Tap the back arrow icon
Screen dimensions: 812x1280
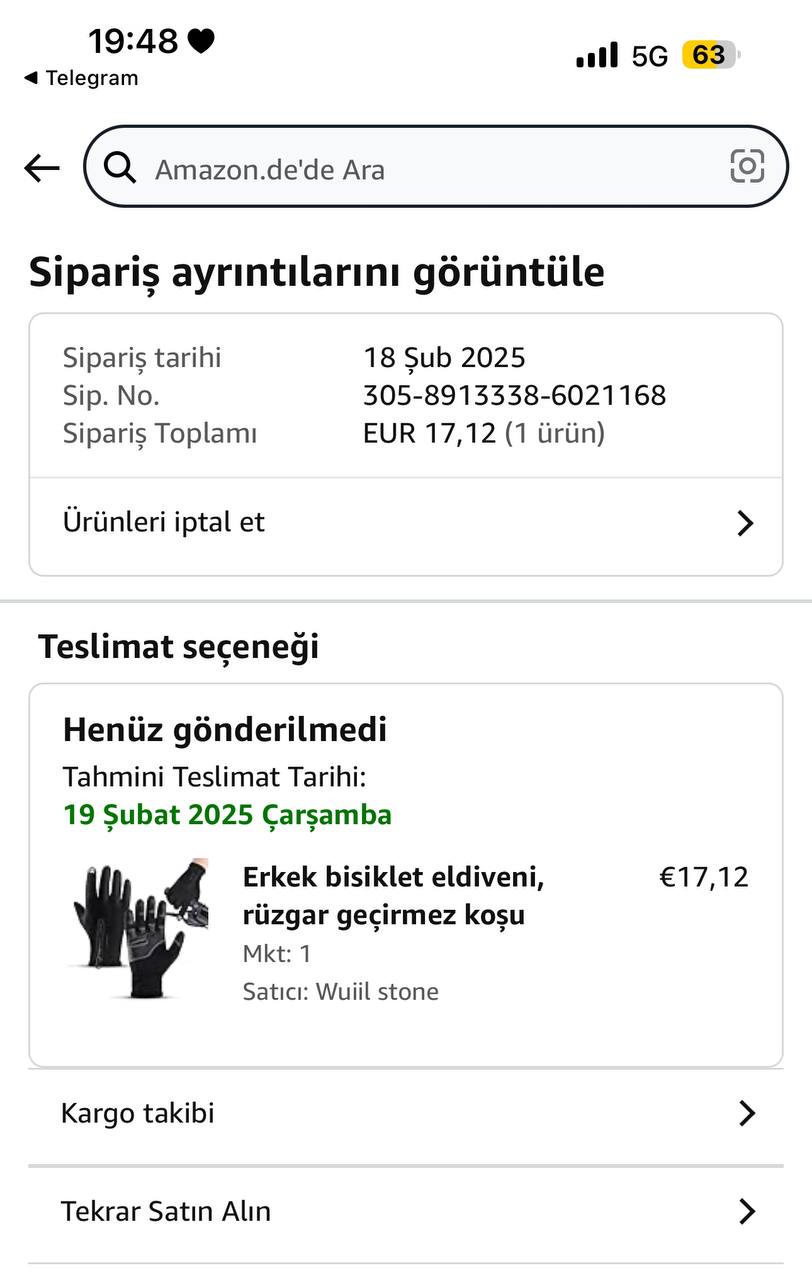(x=42, y=168)
